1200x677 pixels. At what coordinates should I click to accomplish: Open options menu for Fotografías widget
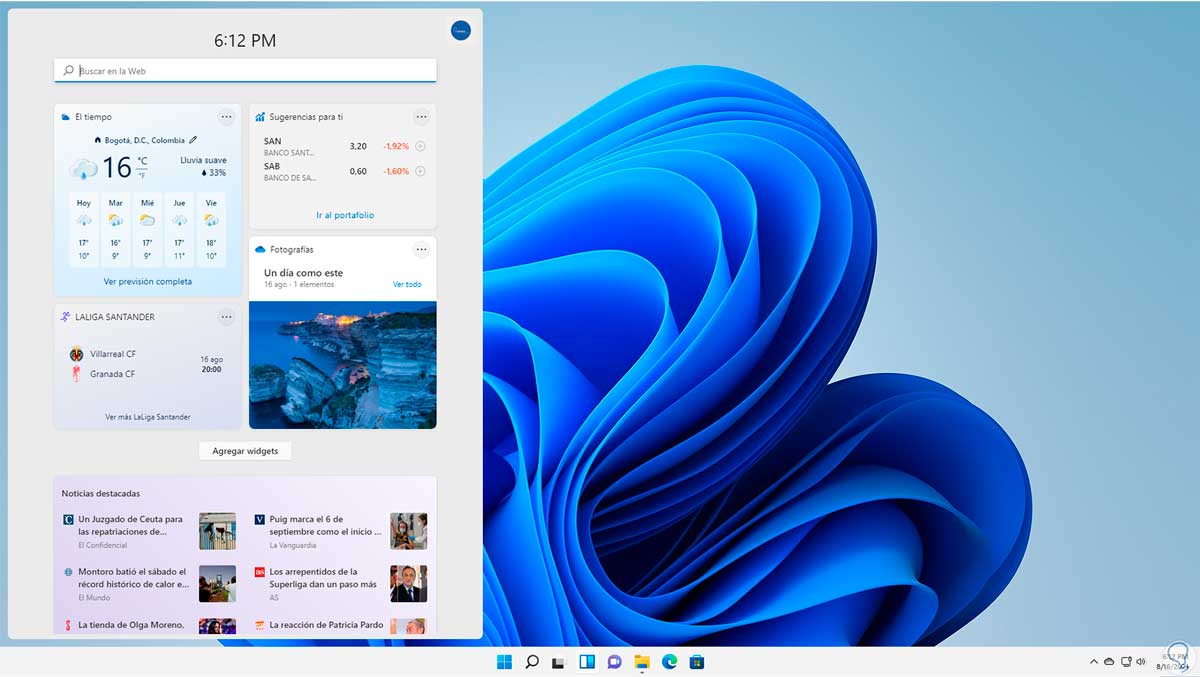[422, 249]
